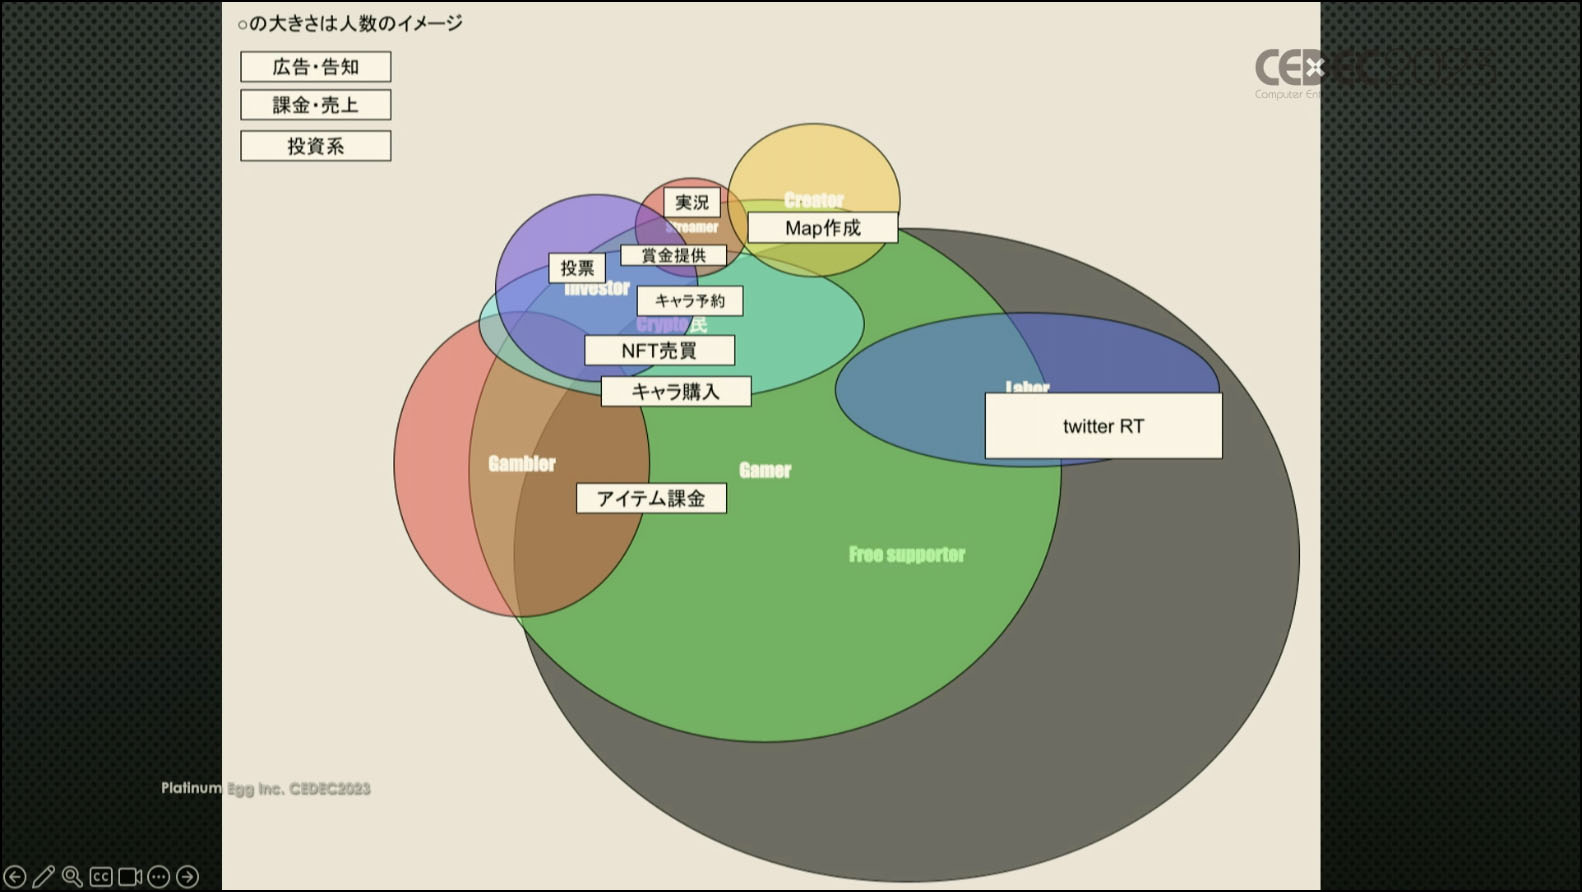Screen dimensions: 1582x892
Task: Click the 賞金提供 label box
Action: (673, 255)
